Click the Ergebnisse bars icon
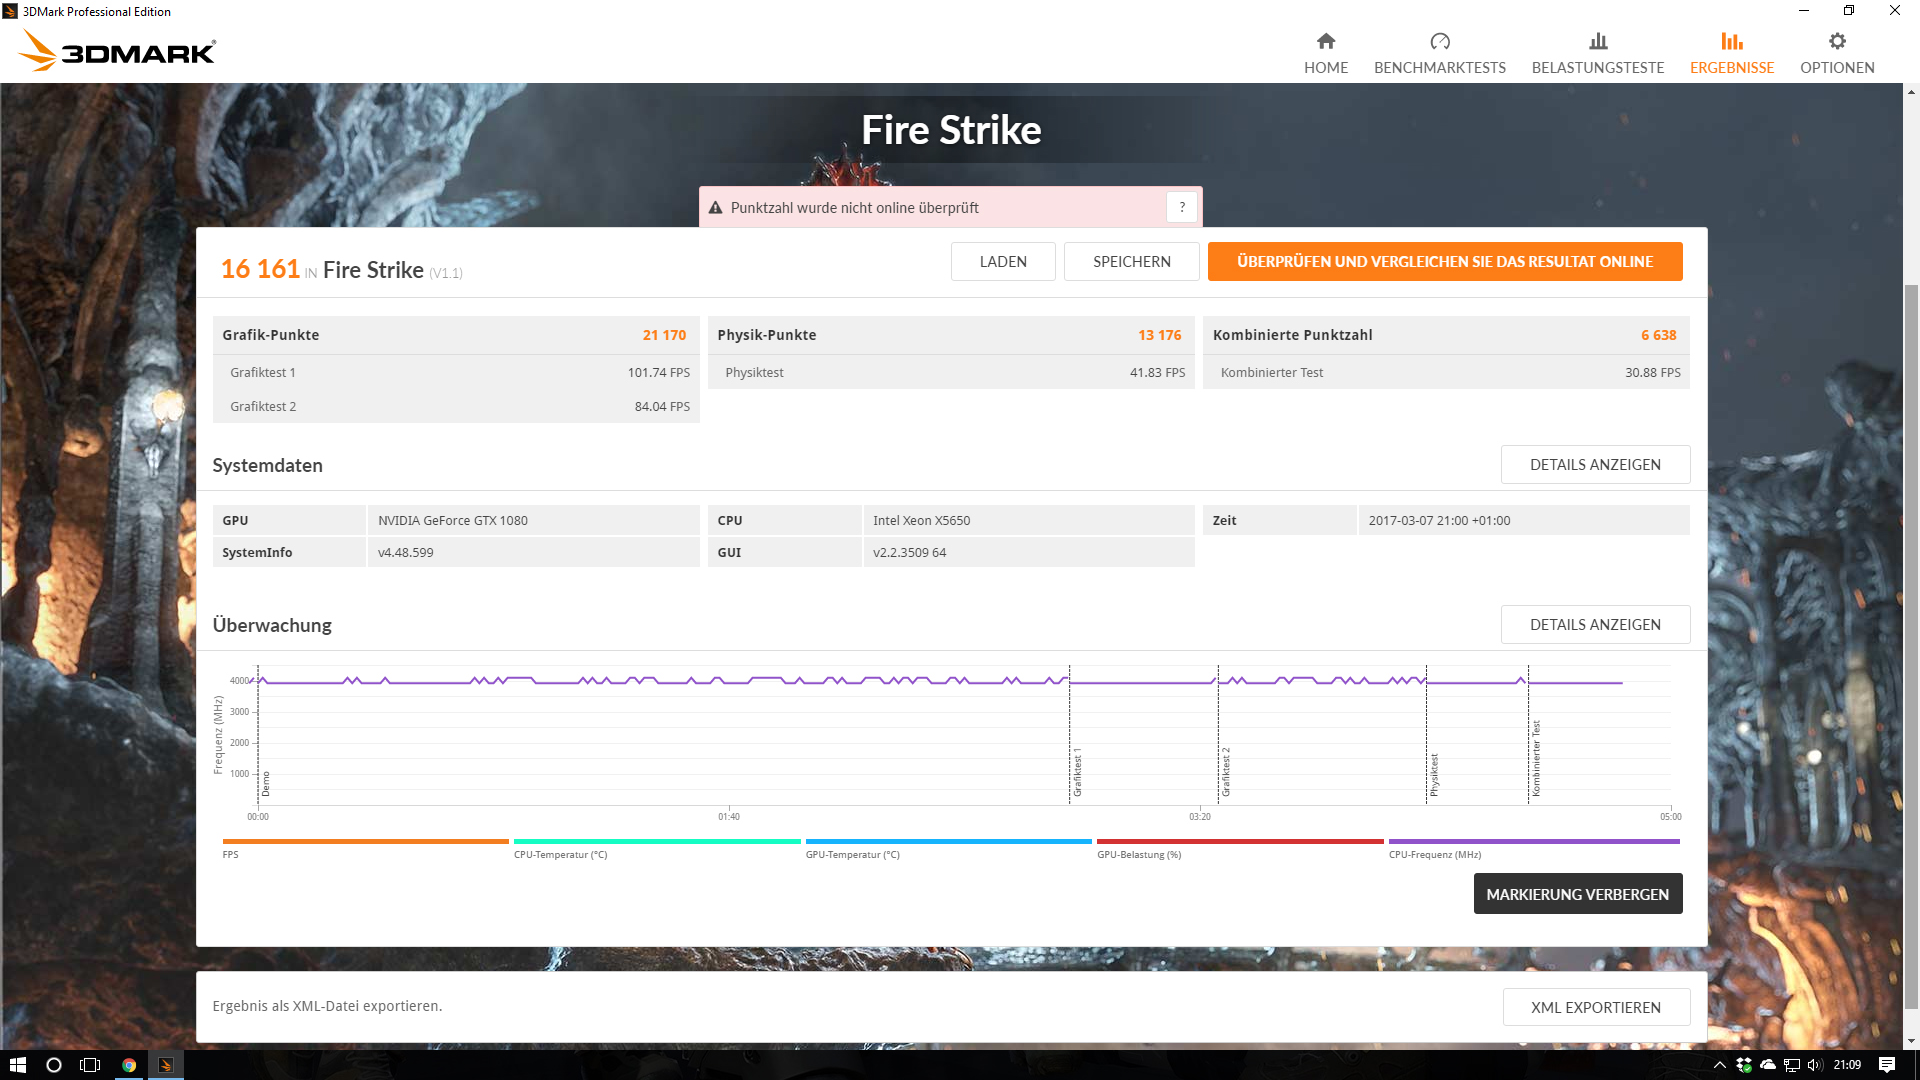The width and height of the screenshot is (1920, 1080). pos(1731,41)
